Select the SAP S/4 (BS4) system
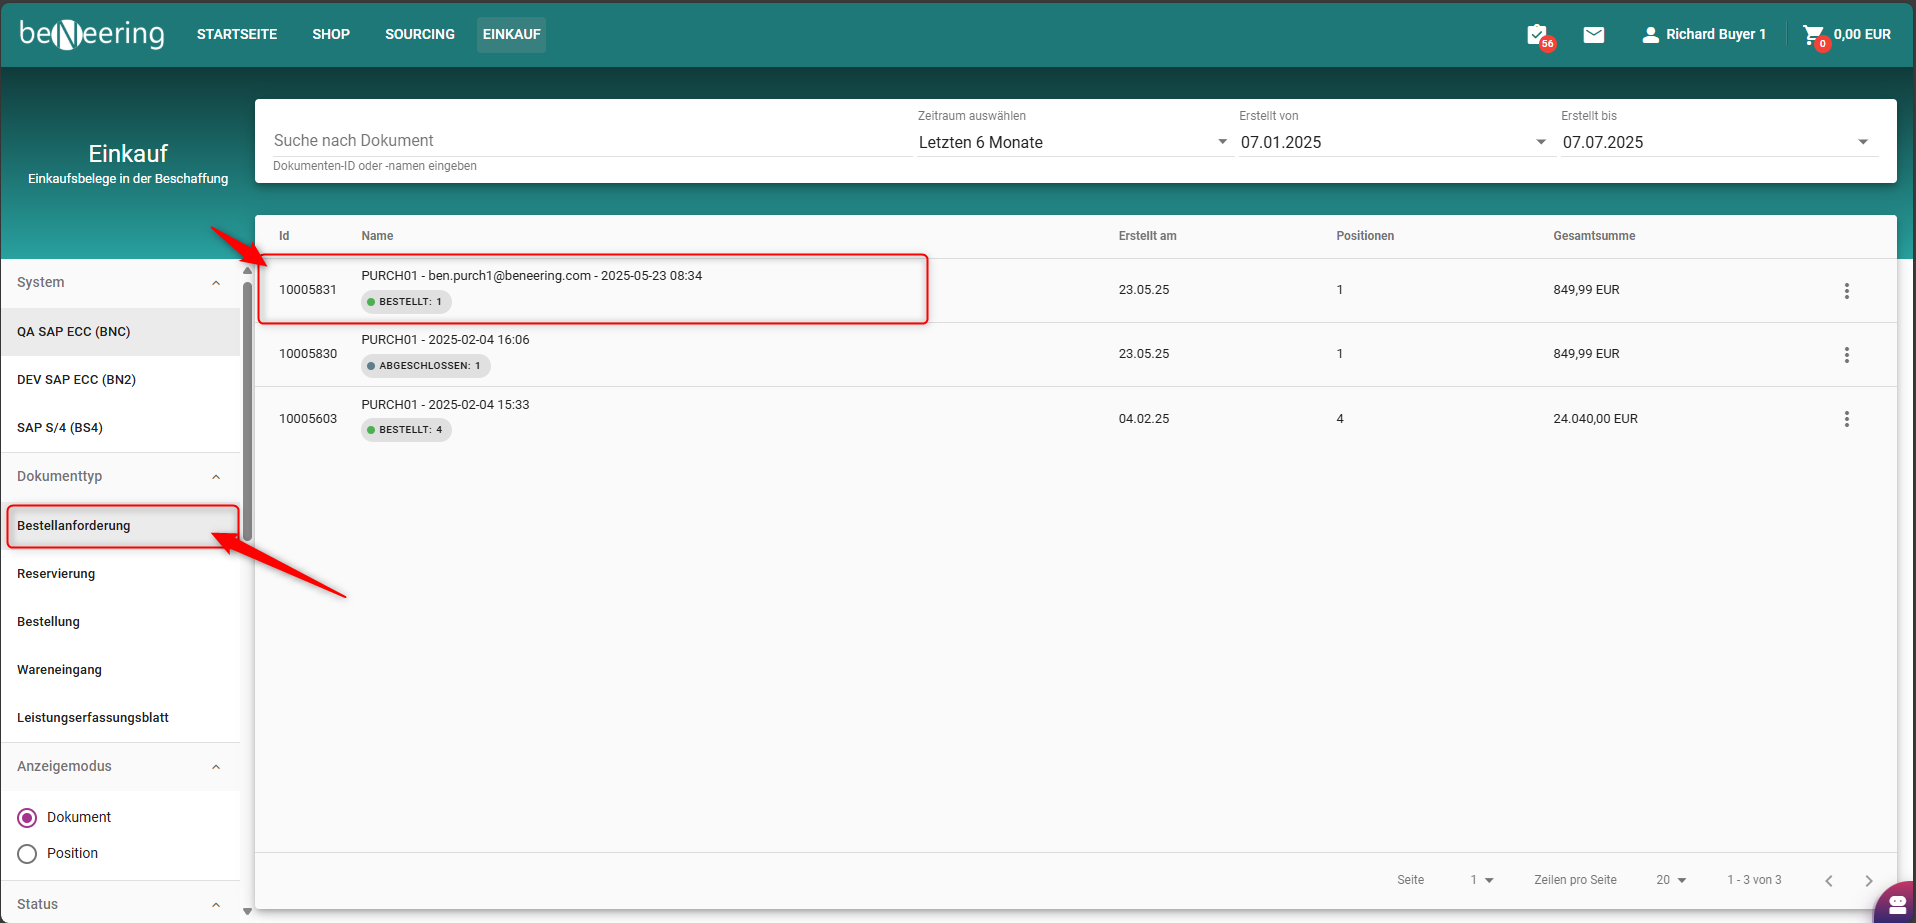This screenshot has width=1916, height=923. click(x=60, y=428)
